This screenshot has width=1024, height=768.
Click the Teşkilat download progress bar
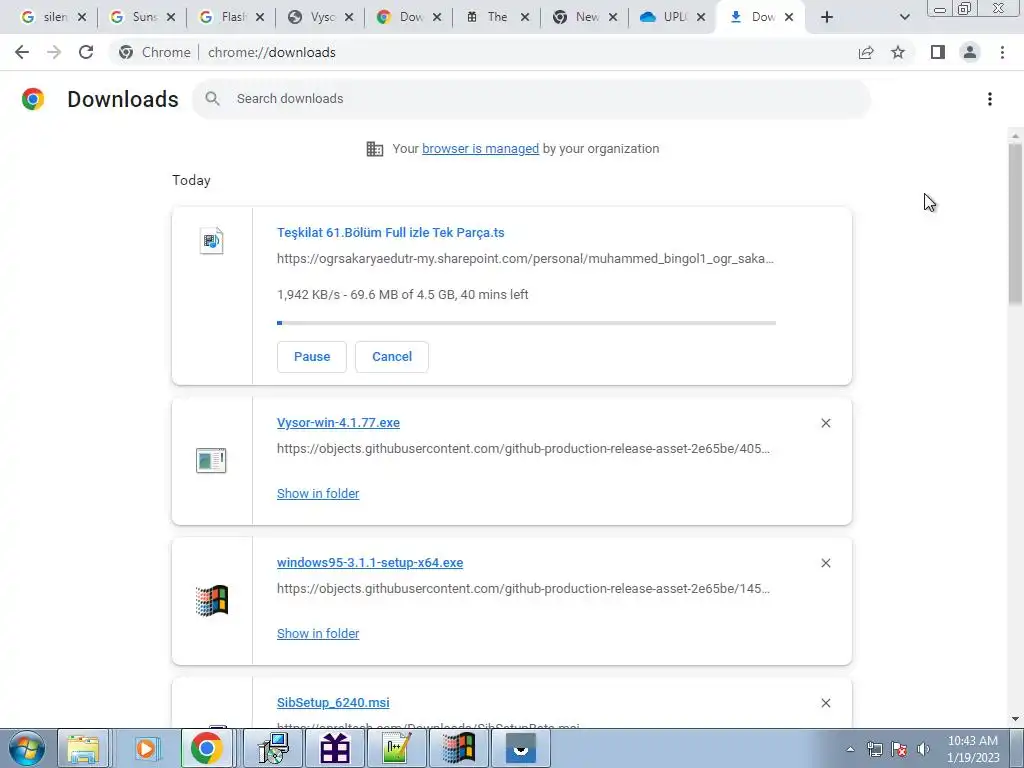click(x=526, y=323)
